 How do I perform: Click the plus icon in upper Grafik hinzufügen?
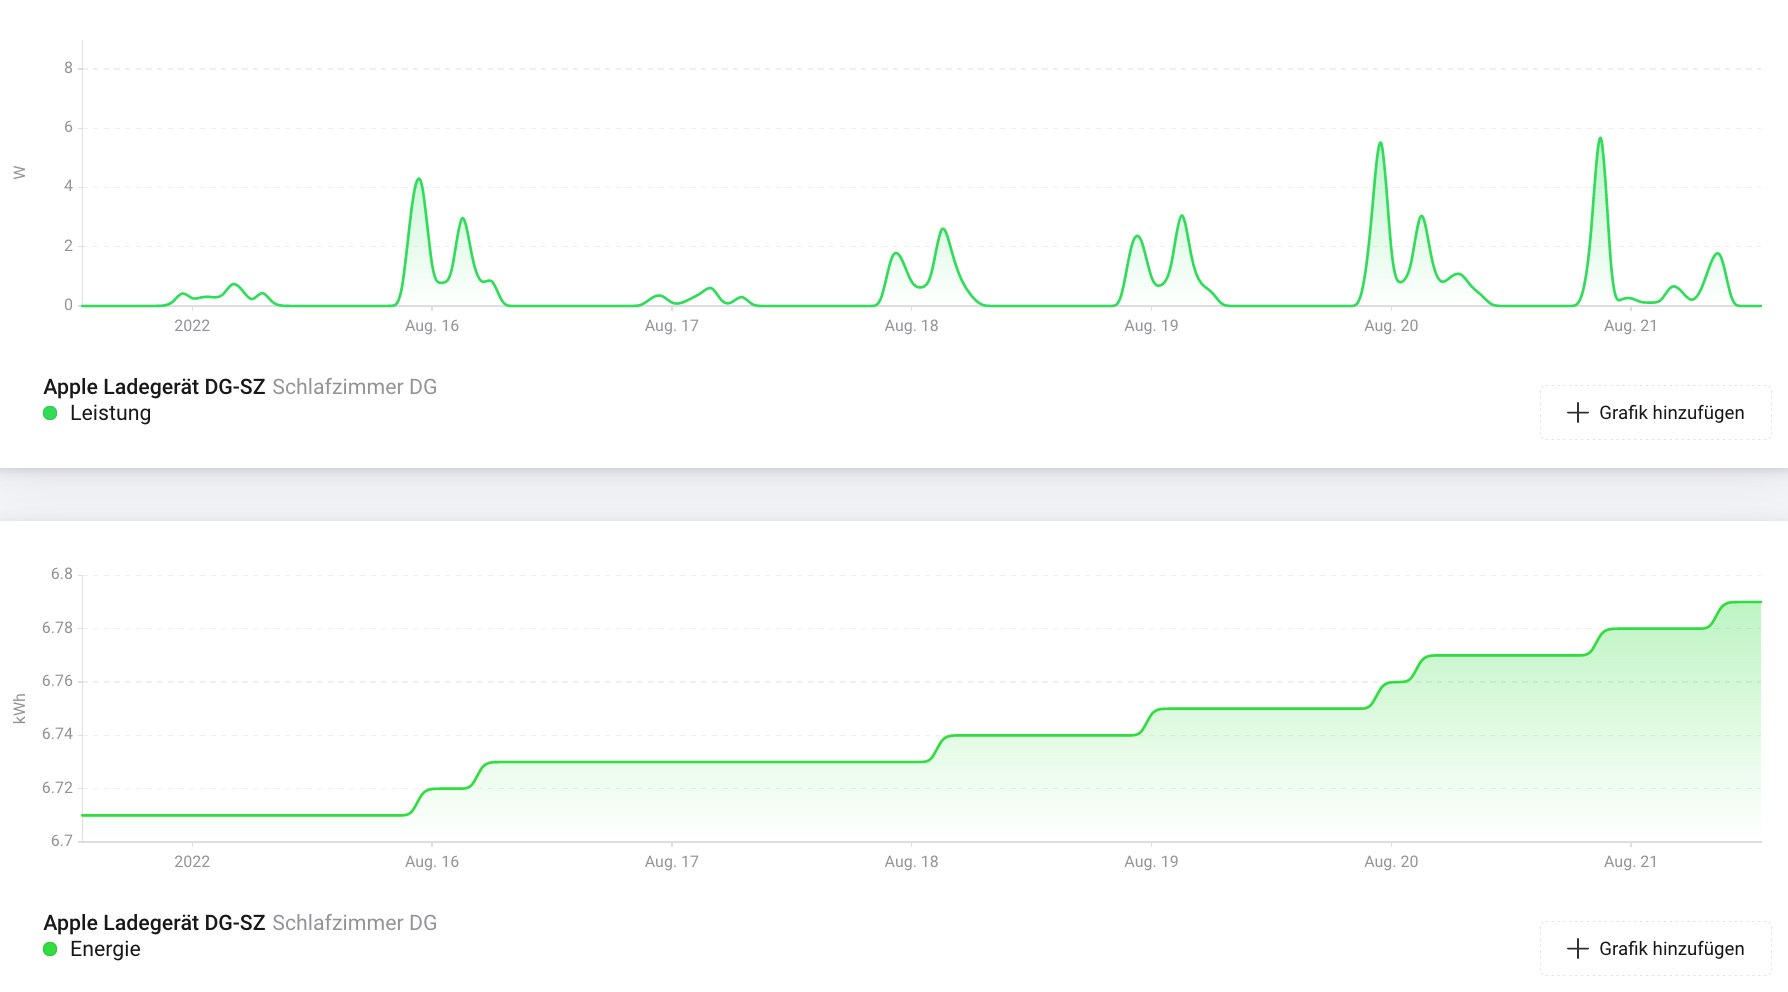pos(1577,412)
